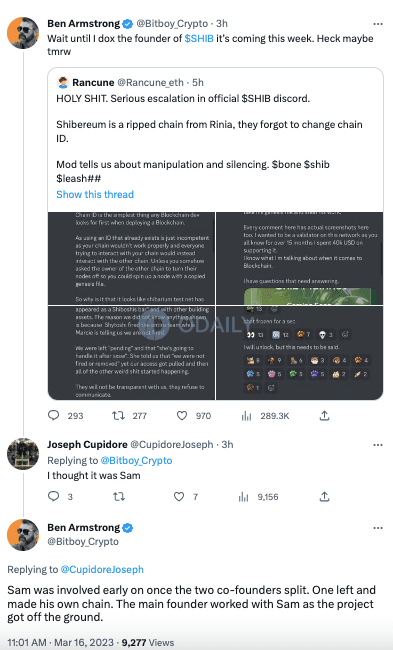Open more options on top Ben Armstrong tweet
Image resolution: width=393 pixels, height=650 pixels.
378,24
